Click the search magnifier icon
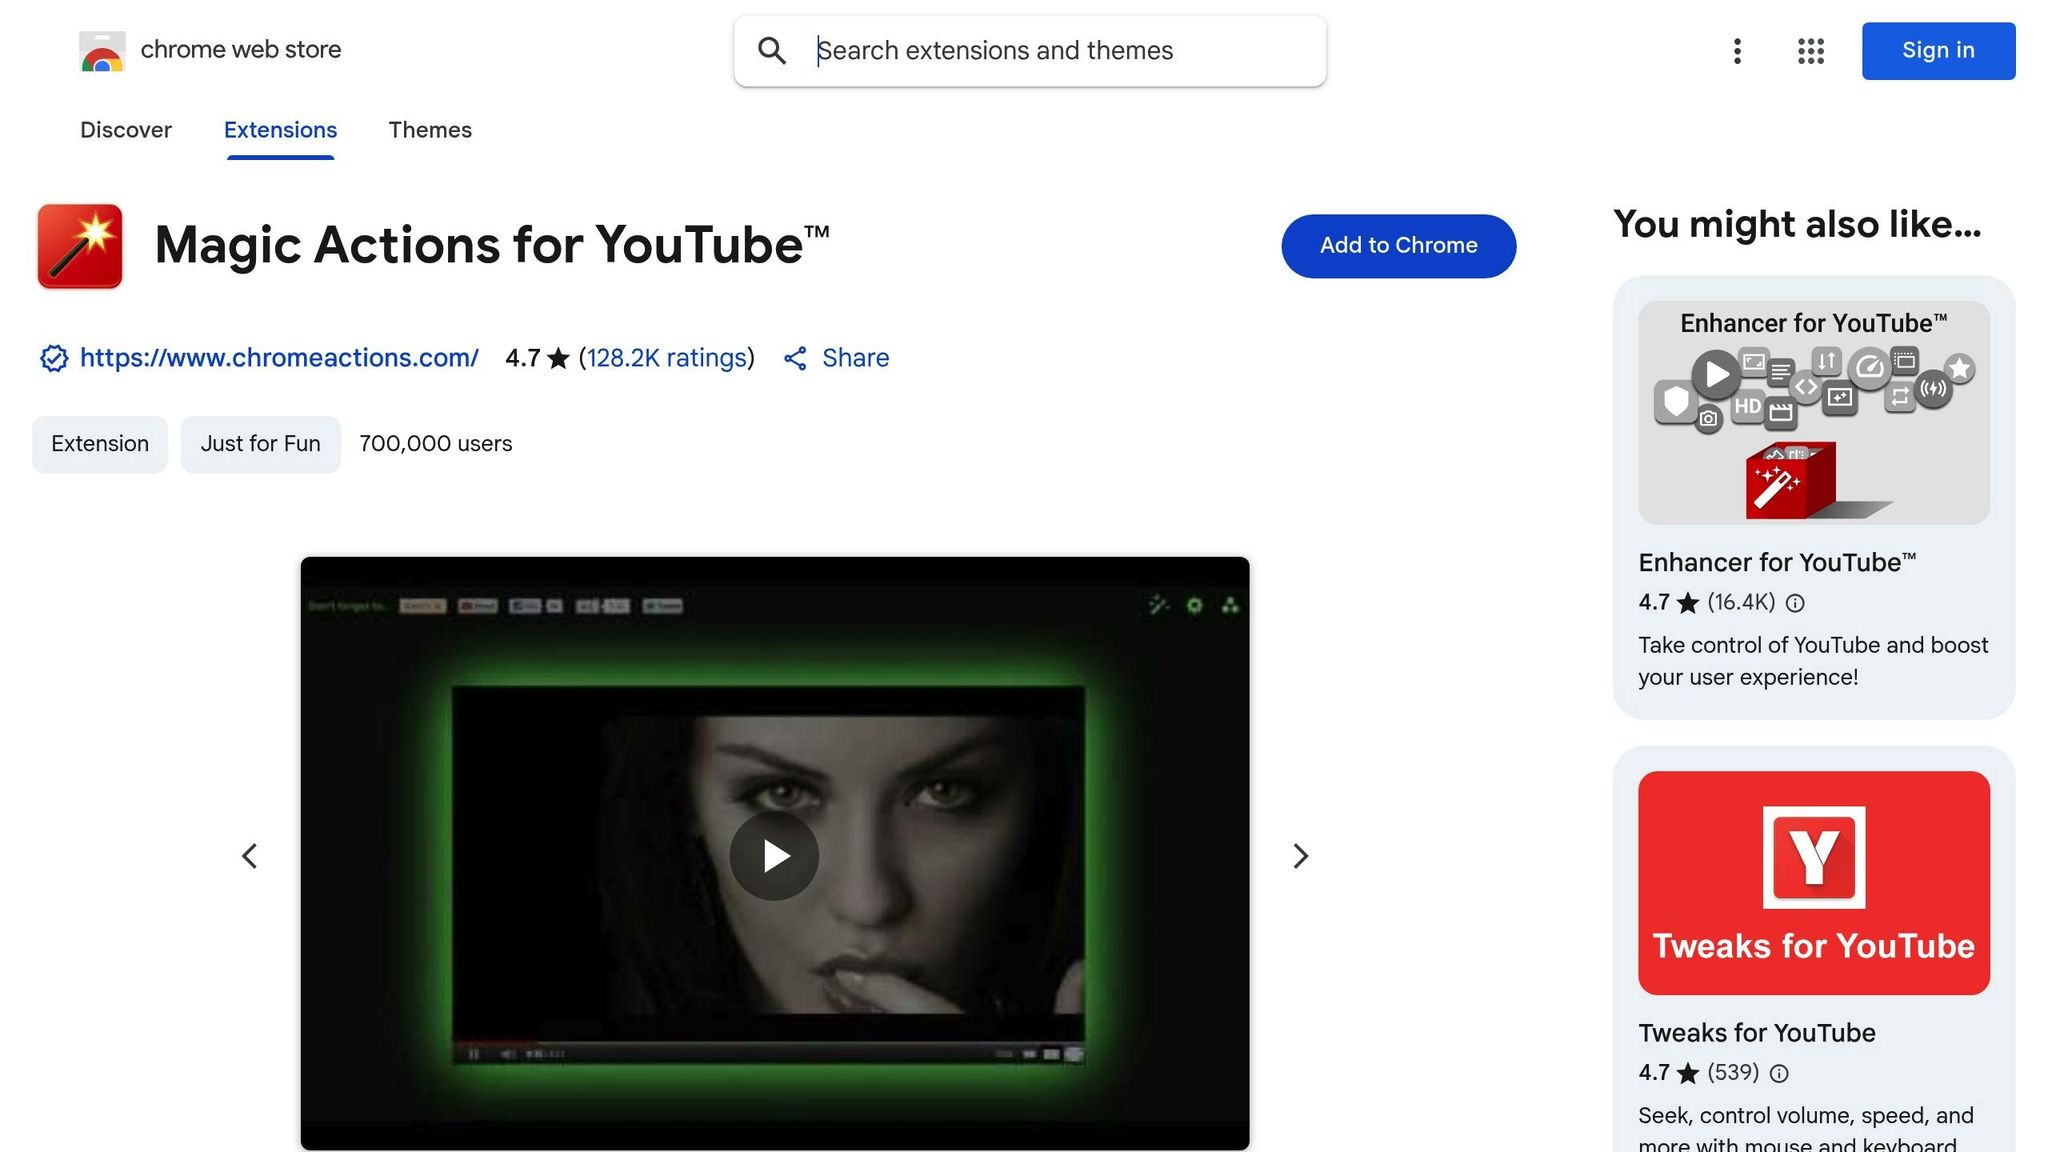This screenshot has height=1152, width=2048. point(772,51)
